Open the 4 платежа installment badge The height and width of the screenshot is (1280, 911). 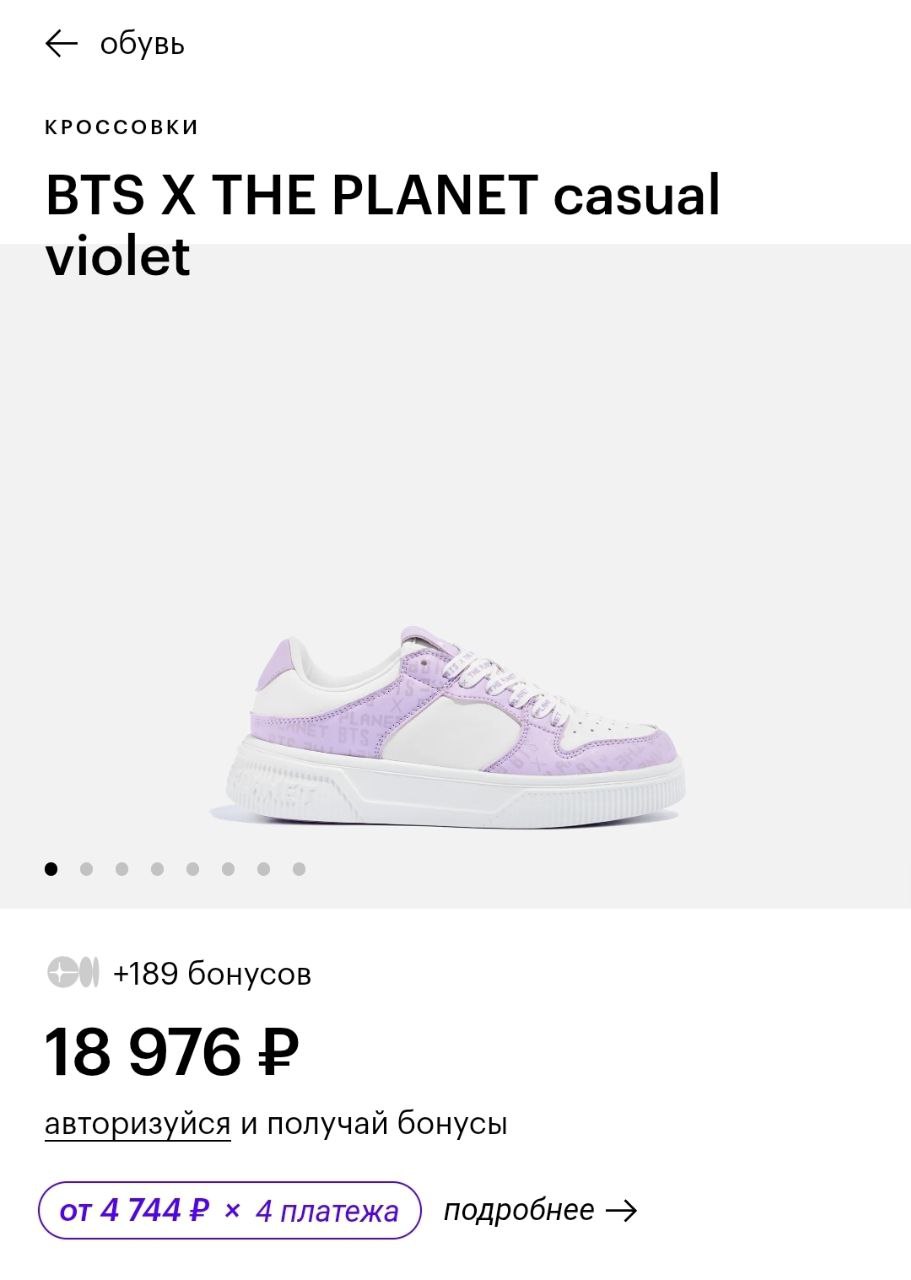click(230, 1211)
